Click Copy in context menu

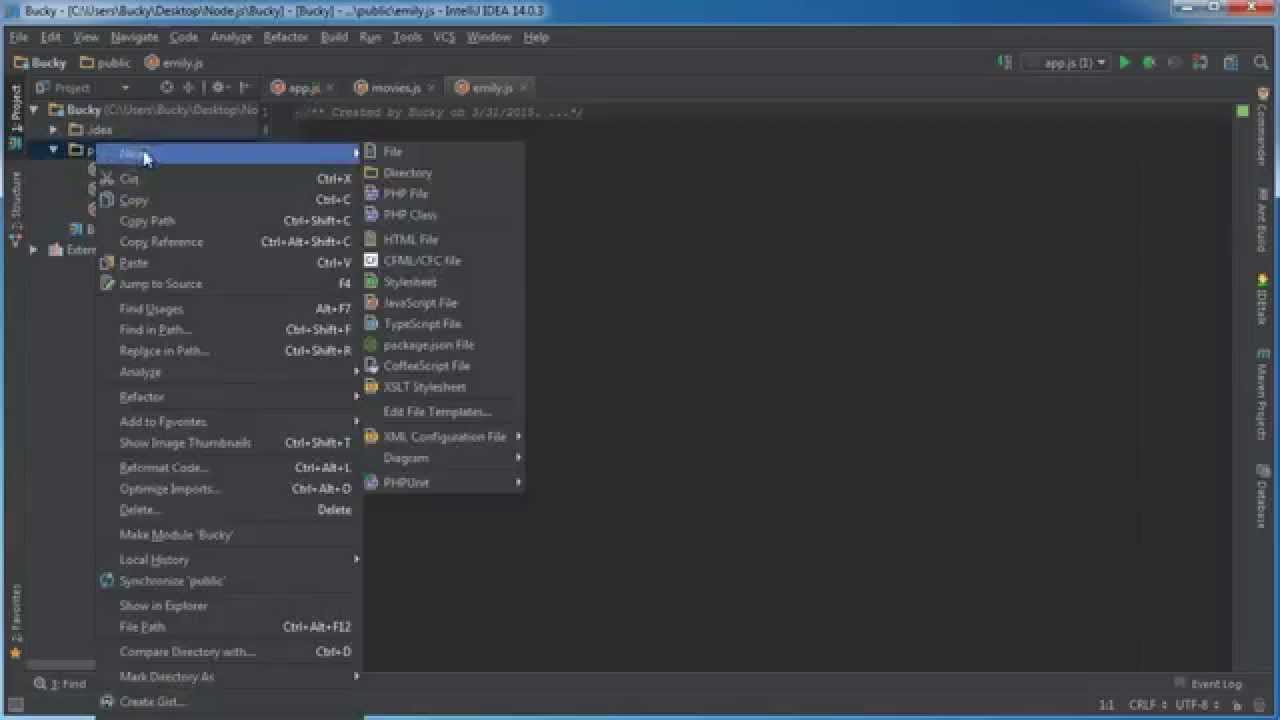(228, 200)
